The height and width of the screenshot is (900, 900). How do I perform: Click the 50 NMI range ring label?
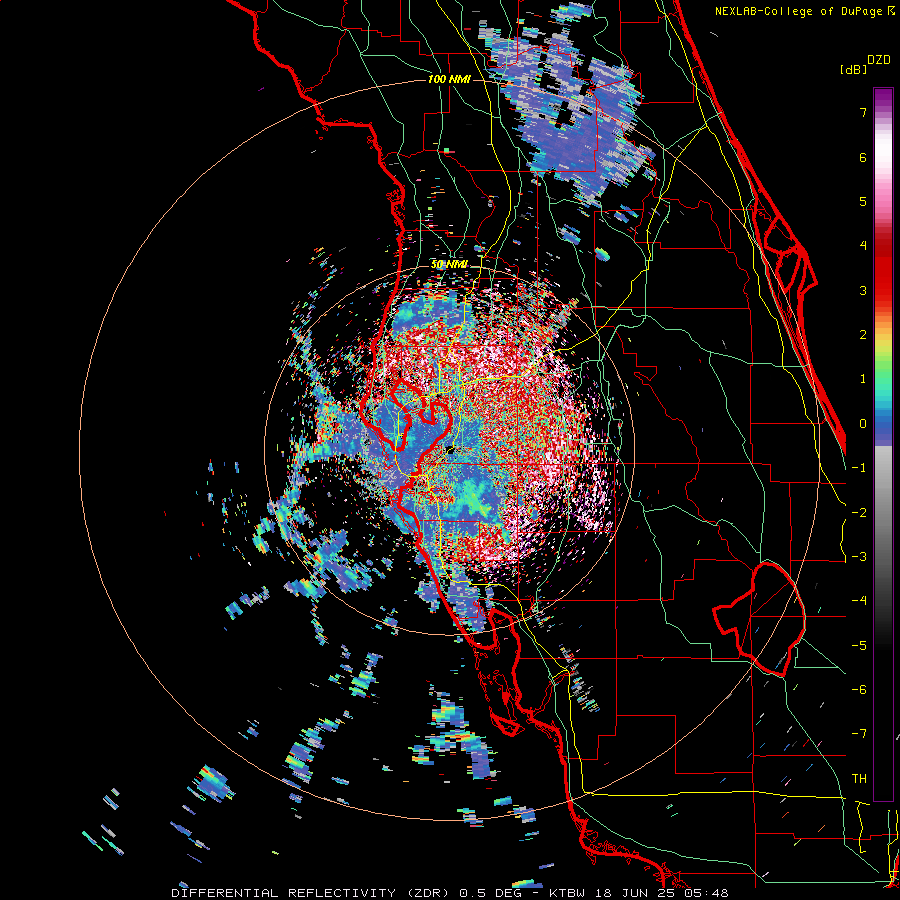pos(449,264)
